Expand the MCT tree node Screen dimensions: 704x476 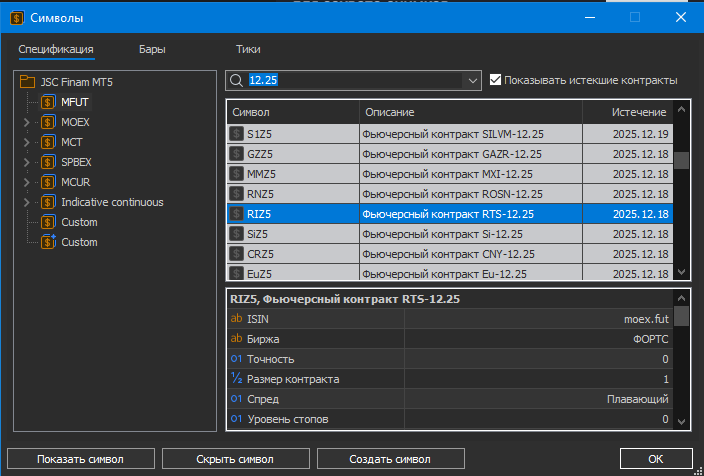point(27,142)
